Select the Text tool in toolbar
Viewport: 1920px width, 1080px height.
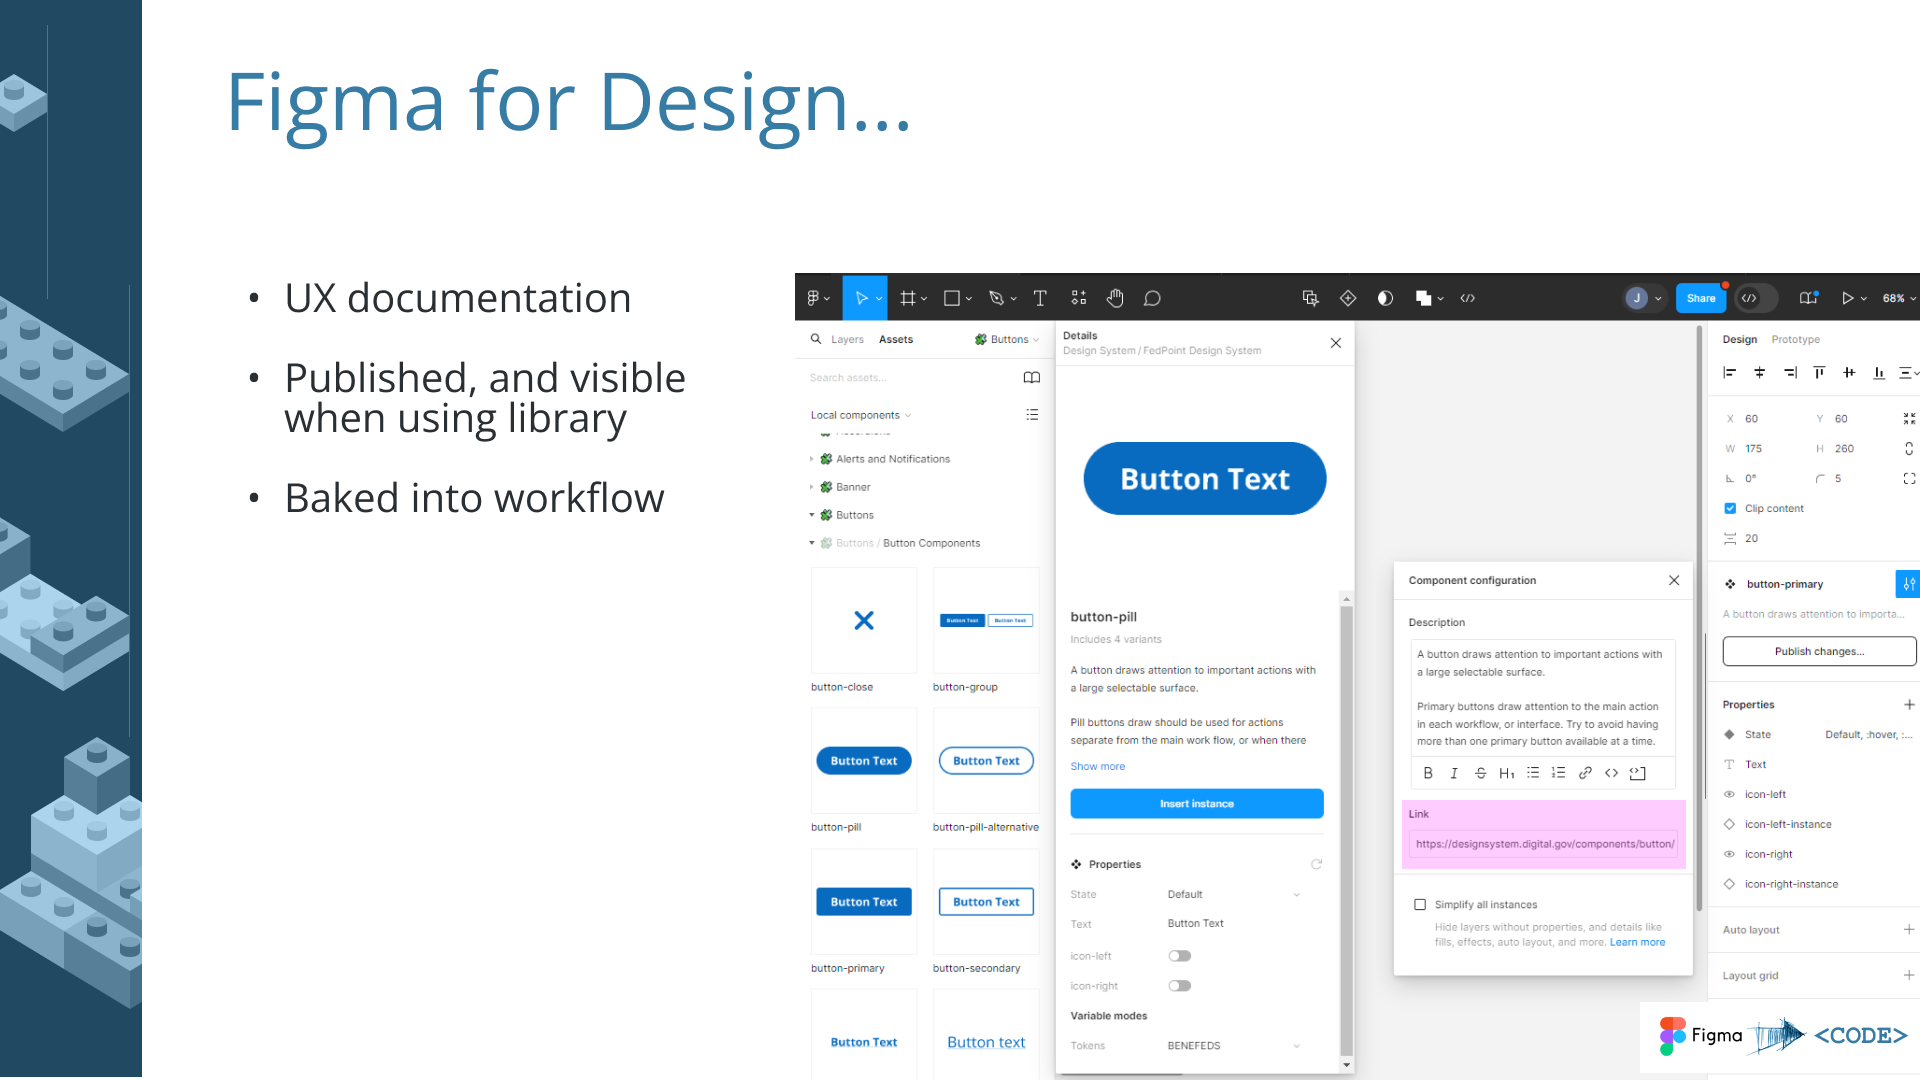(1040, 298)
